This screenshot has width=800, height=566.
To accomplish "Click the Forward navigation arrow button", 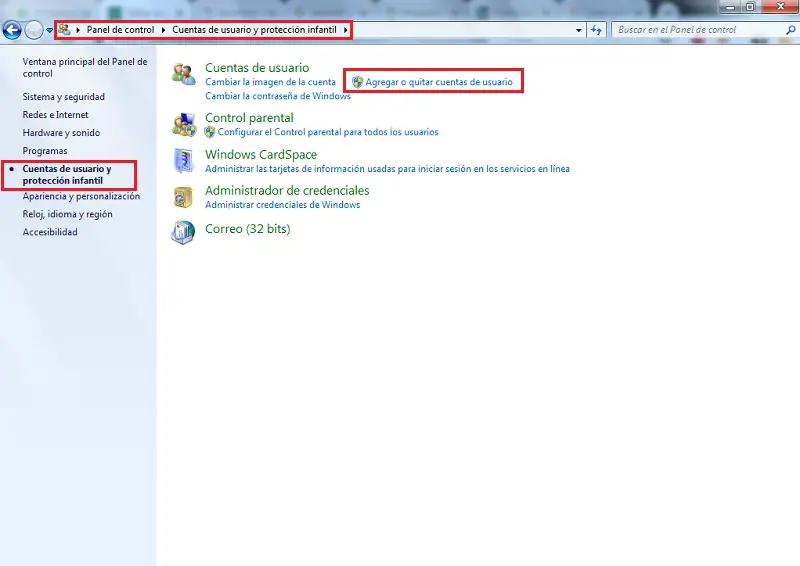I will click(x=34, y=30).
